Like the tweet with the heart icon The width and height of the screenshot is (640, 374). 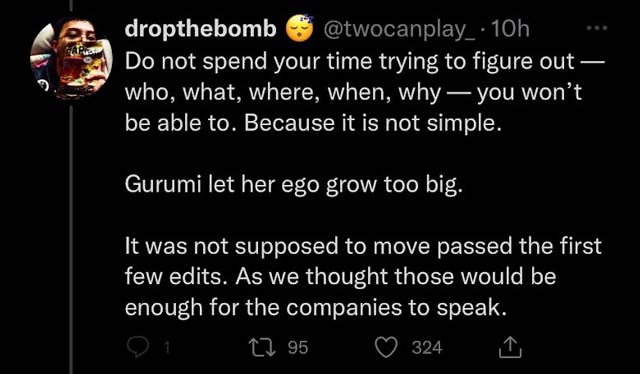(x=386, y=347)
